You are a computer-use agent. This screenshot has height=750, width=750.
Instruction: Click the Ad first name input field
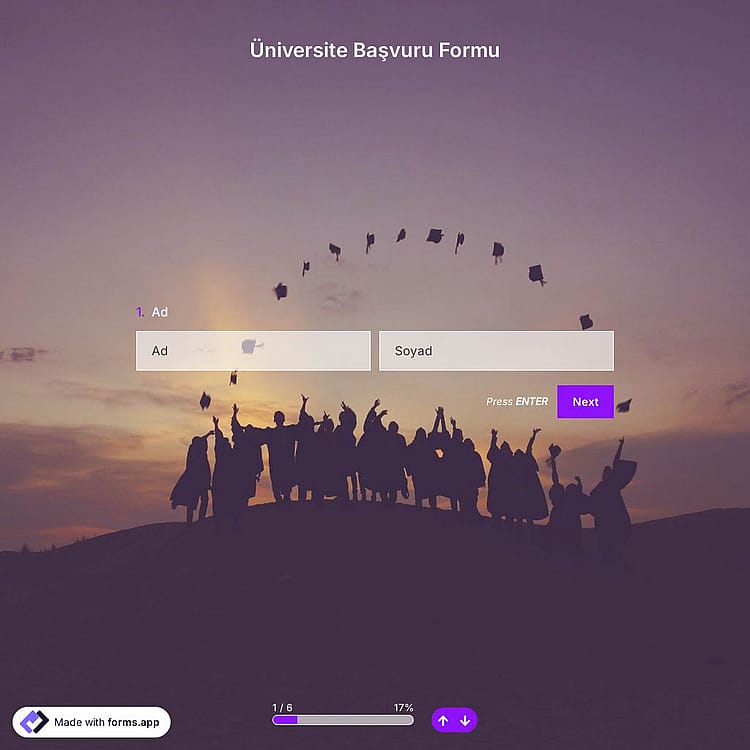point(253,351)
